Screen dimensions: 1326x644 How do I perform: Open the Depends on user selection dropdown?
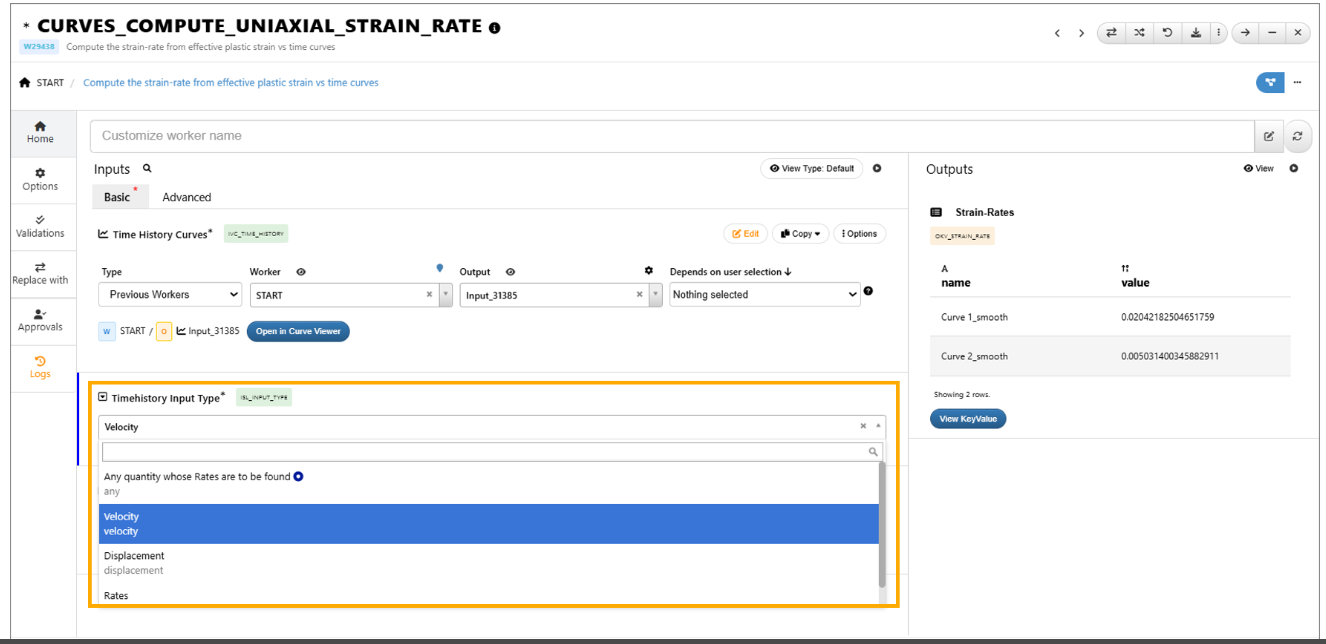click(765, 295)
